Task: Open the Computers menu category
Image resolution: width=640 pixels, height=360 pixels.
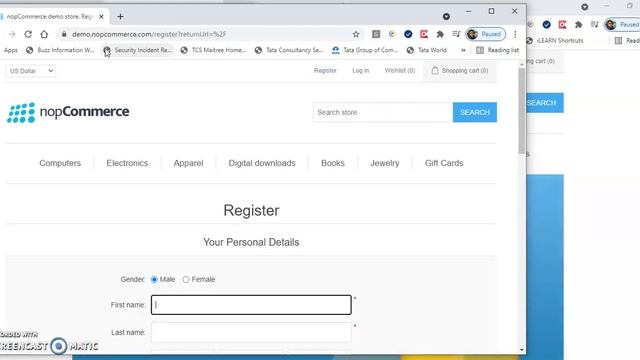Action: tap(60, 163)
